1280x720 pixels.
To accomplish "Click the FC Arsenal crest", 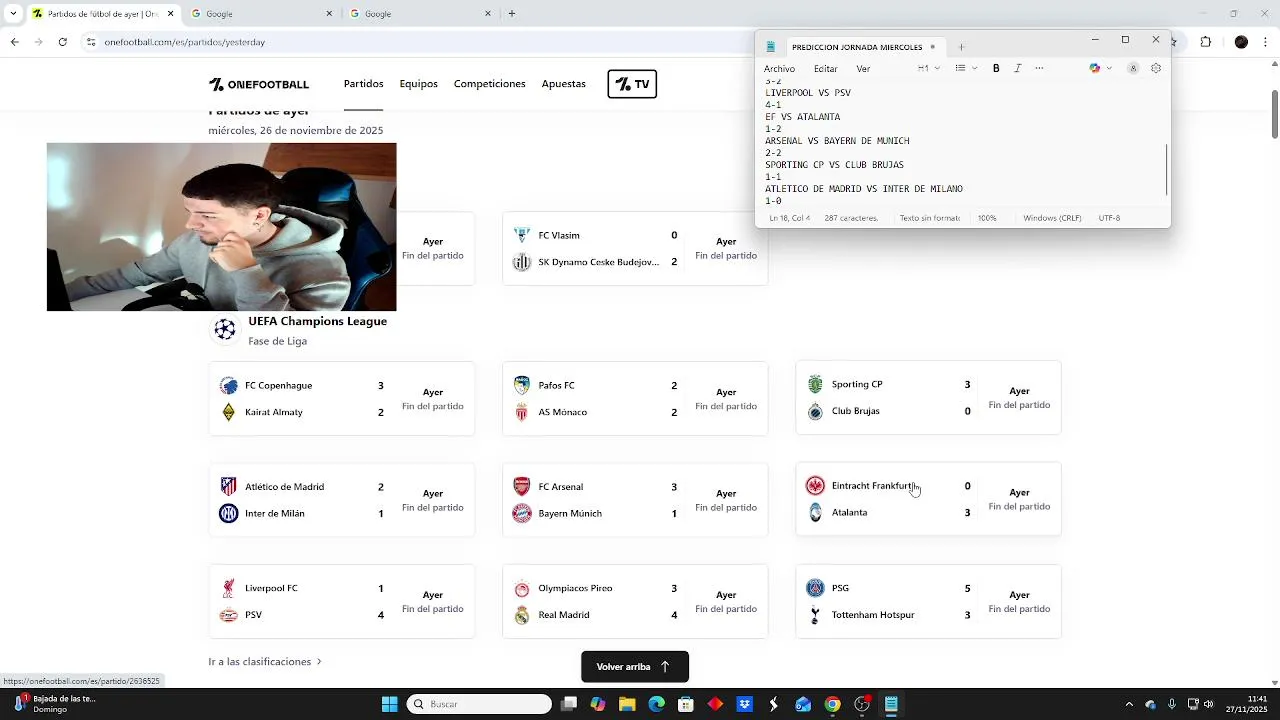I will 521,487.
